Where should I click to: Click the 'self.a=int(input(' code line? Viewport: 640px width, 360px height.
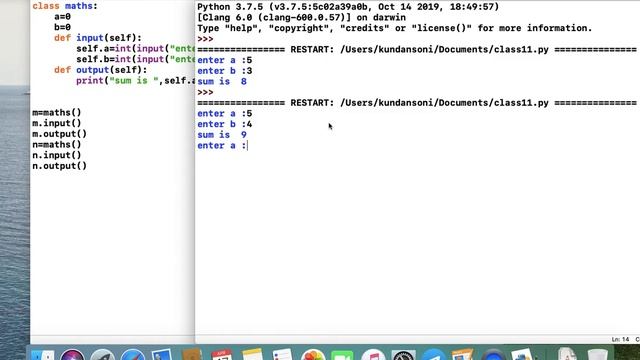[135, 49]
